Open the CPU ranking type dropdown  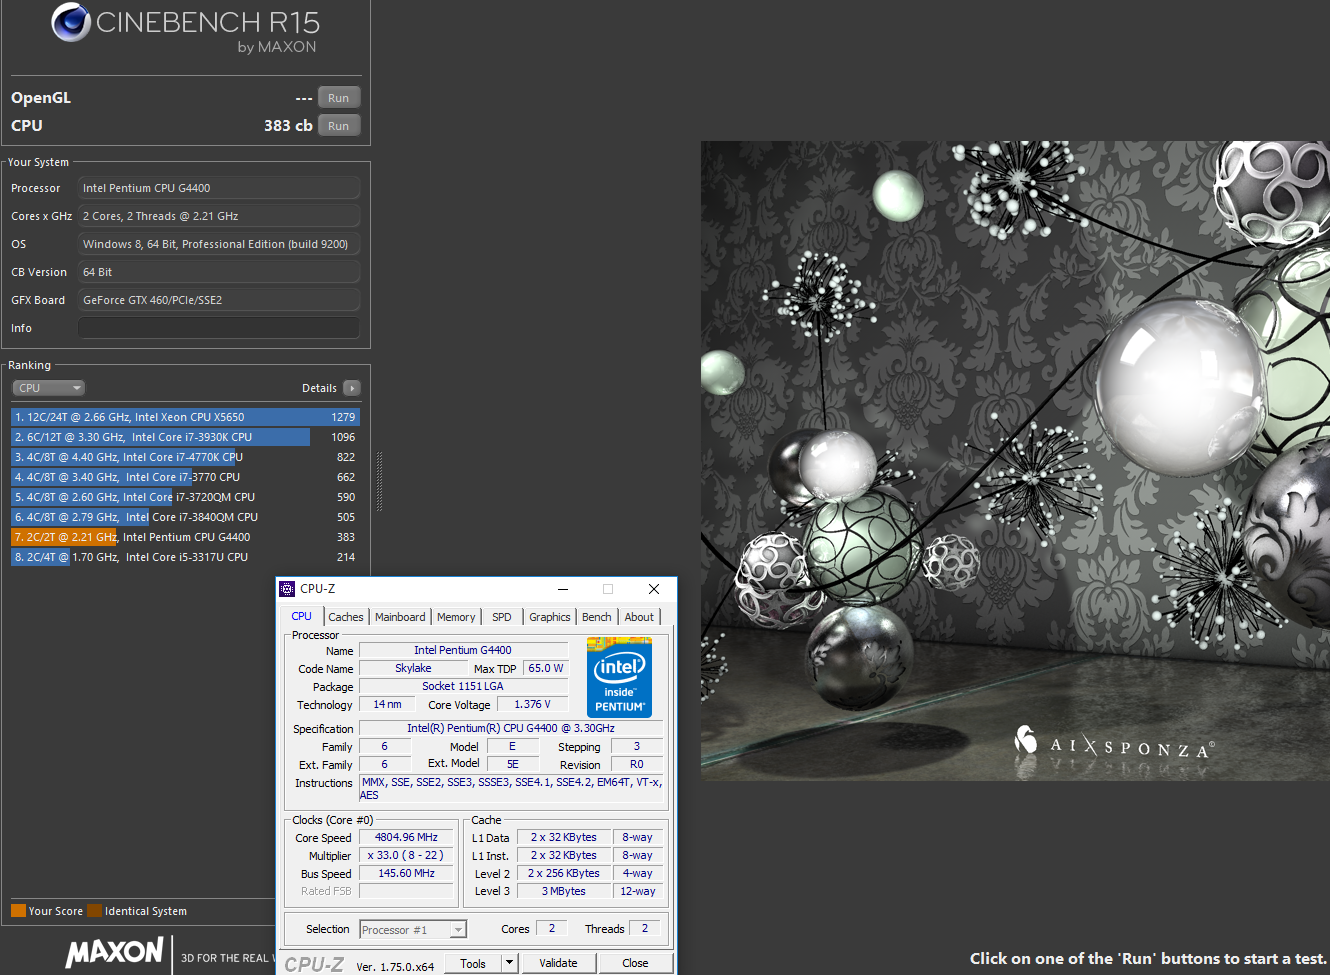pyautogui.click(x=48, y=388)
